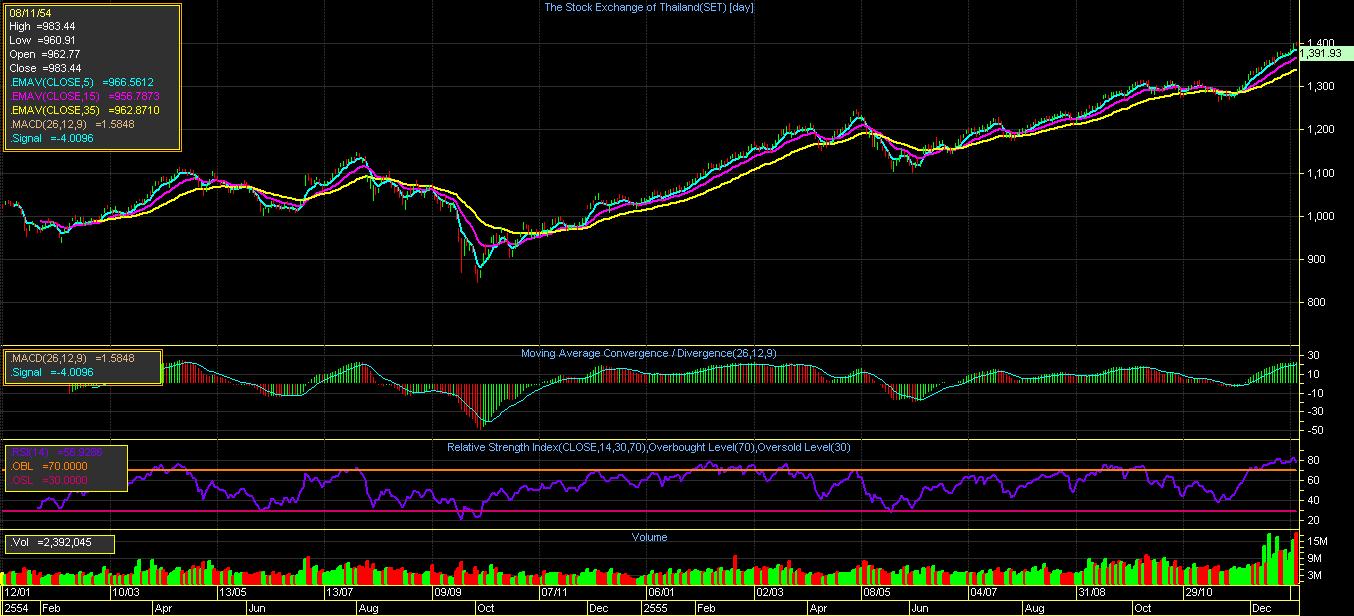Click the "Relative Strength Index" panel title
Screen dimensions: 1354x616
tap(648, 447)
